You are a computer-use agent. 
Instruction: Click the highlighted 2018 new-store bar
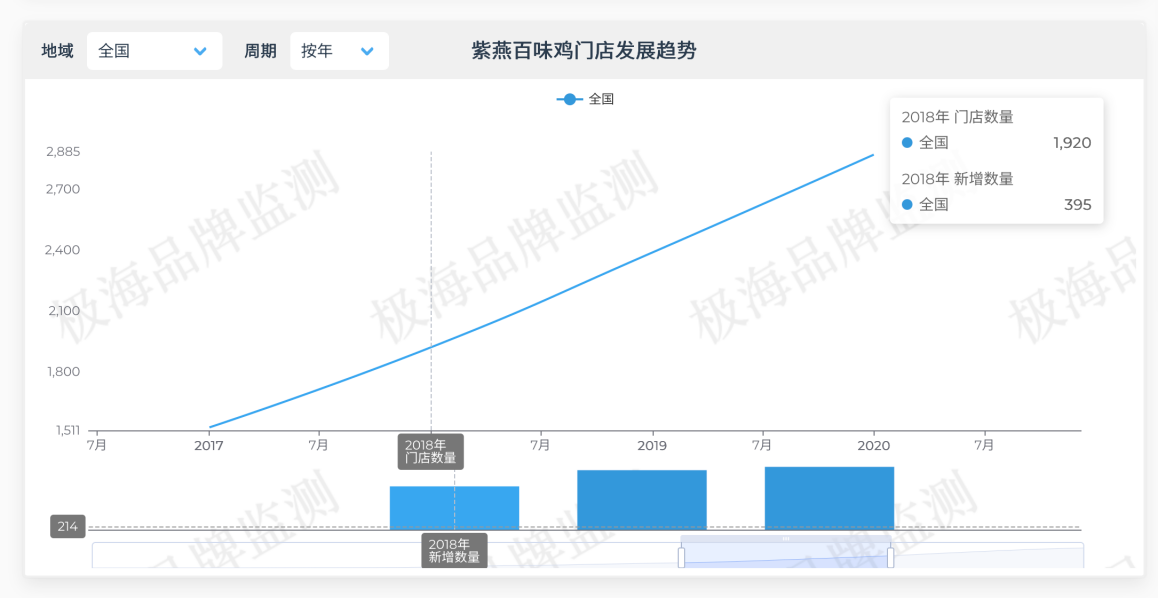[x=454, y=507]
